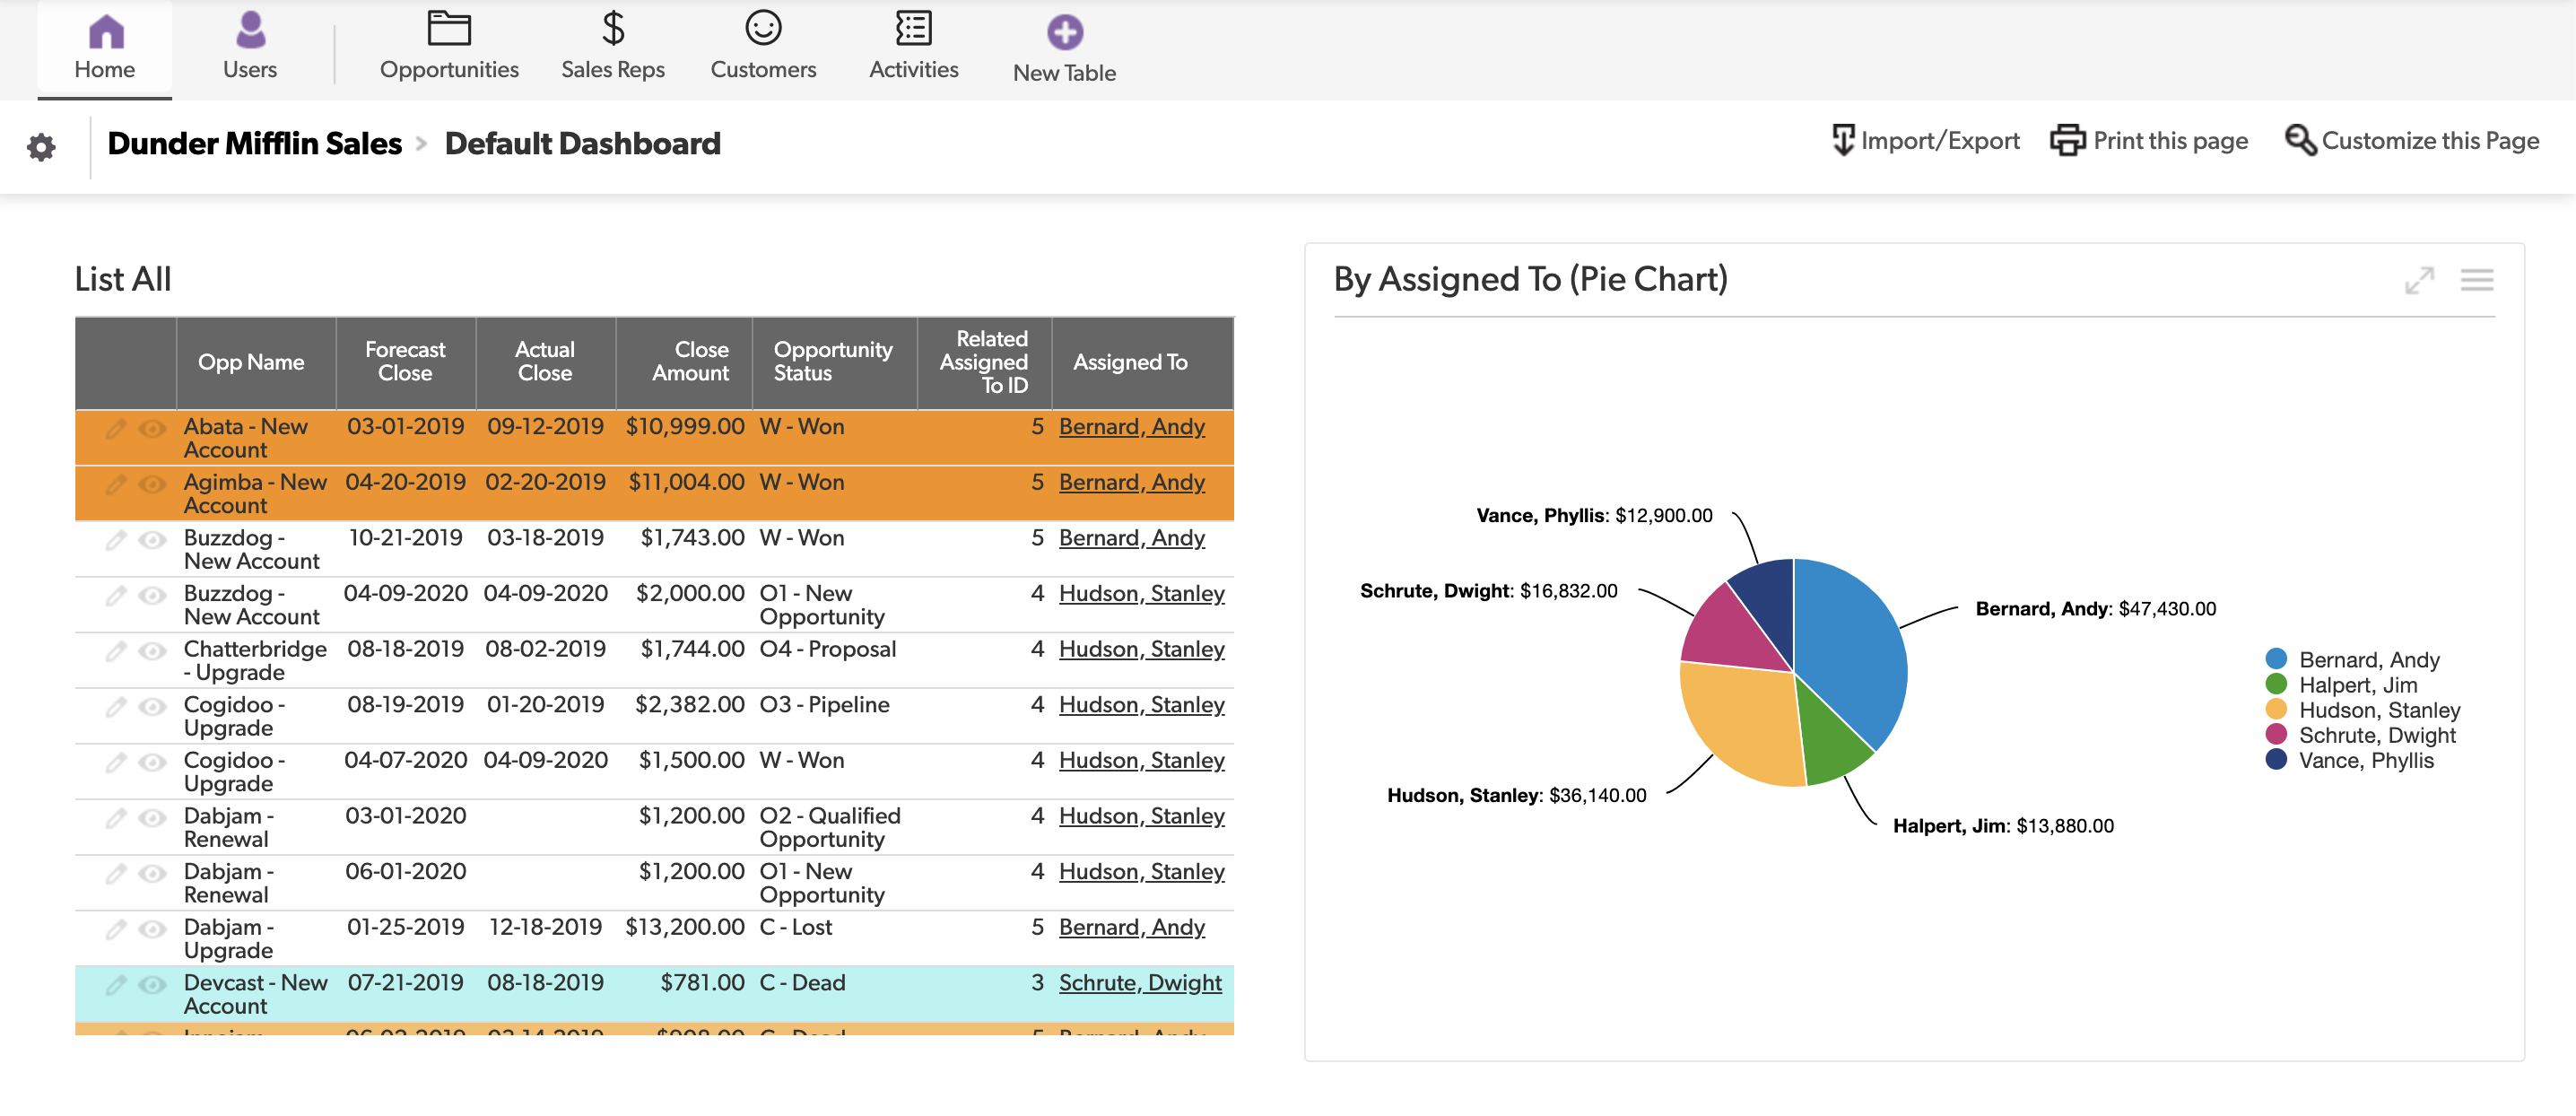Open the settings gear beside Dunder Mifflin Sales

(x=41, y=147)
